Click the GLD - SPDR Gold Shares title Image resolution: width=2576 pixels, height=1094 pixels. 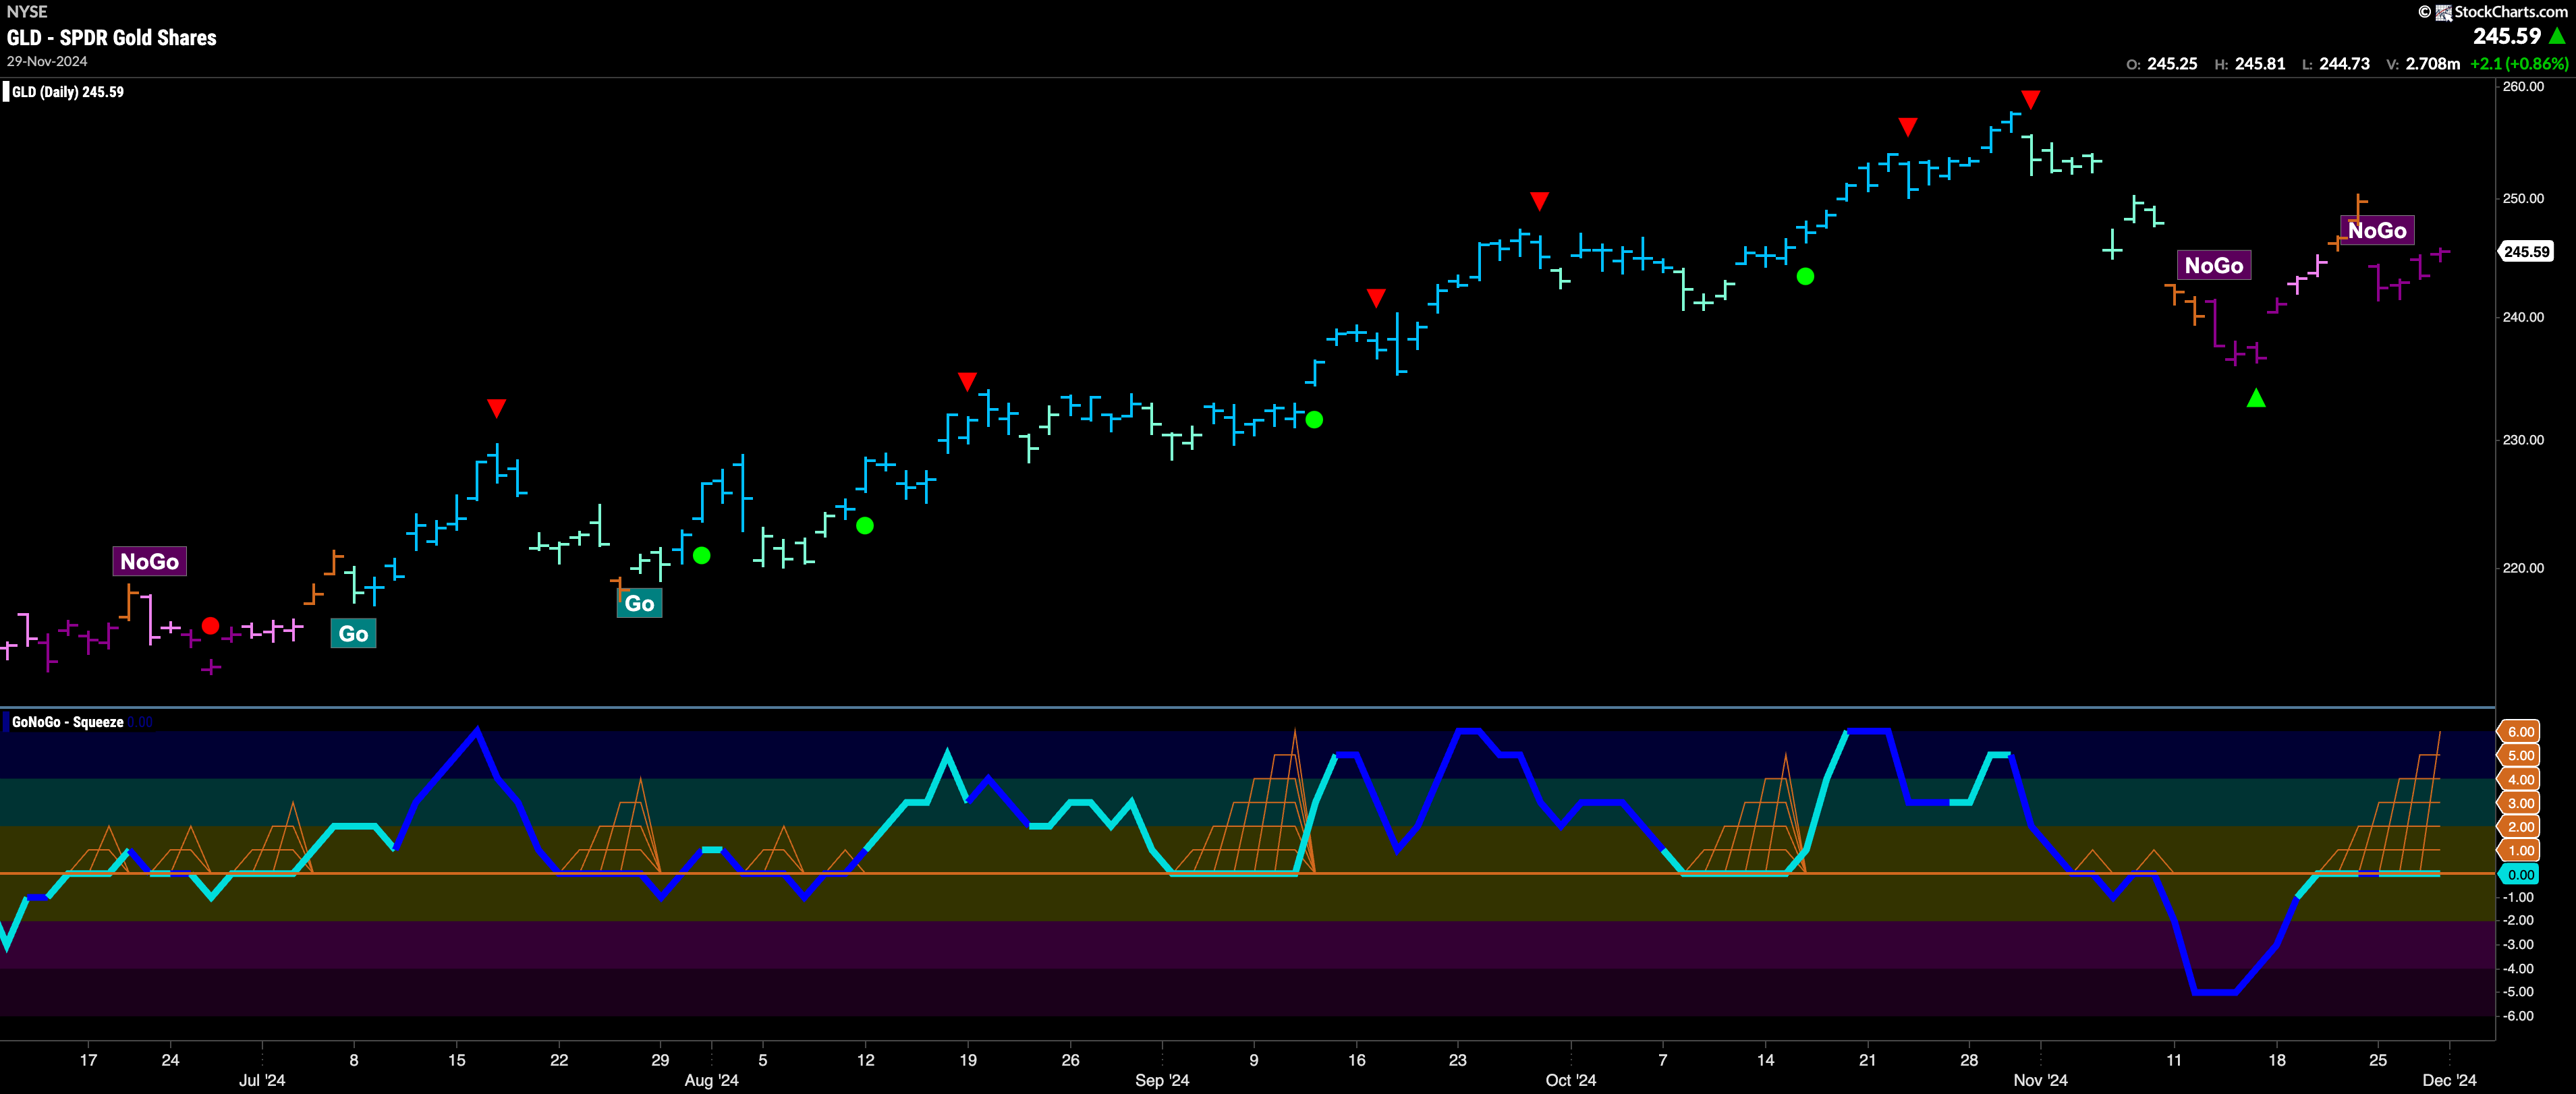pos(112,37)
